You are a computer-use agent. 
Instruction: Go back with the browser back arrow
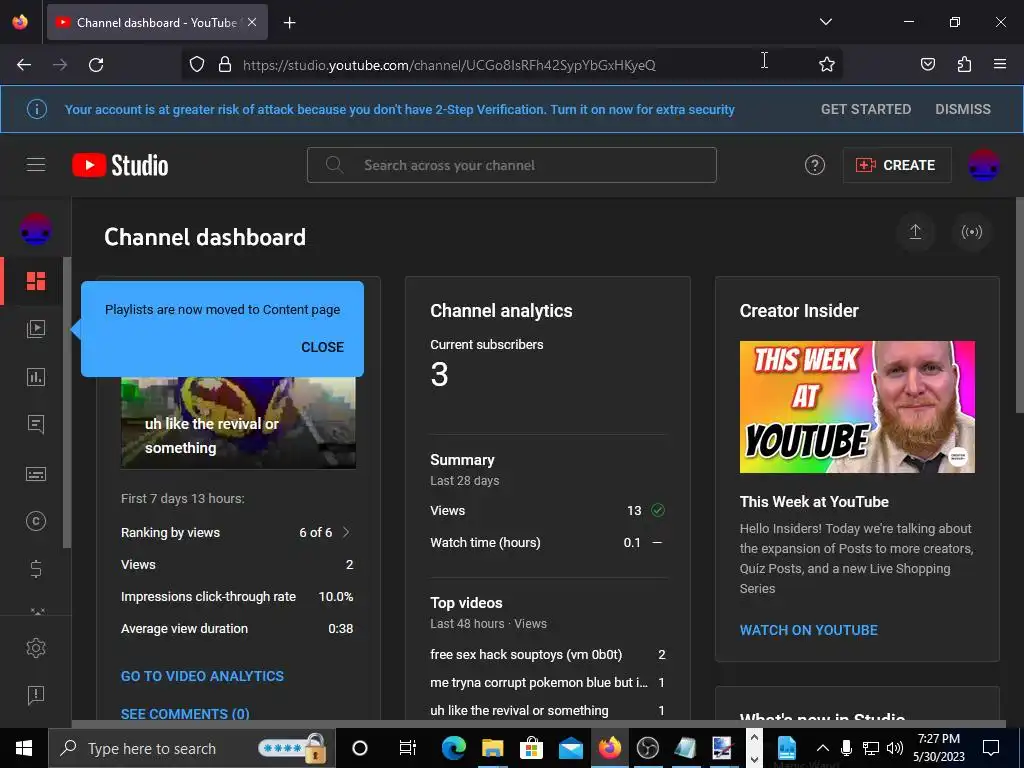pos(24,65)
